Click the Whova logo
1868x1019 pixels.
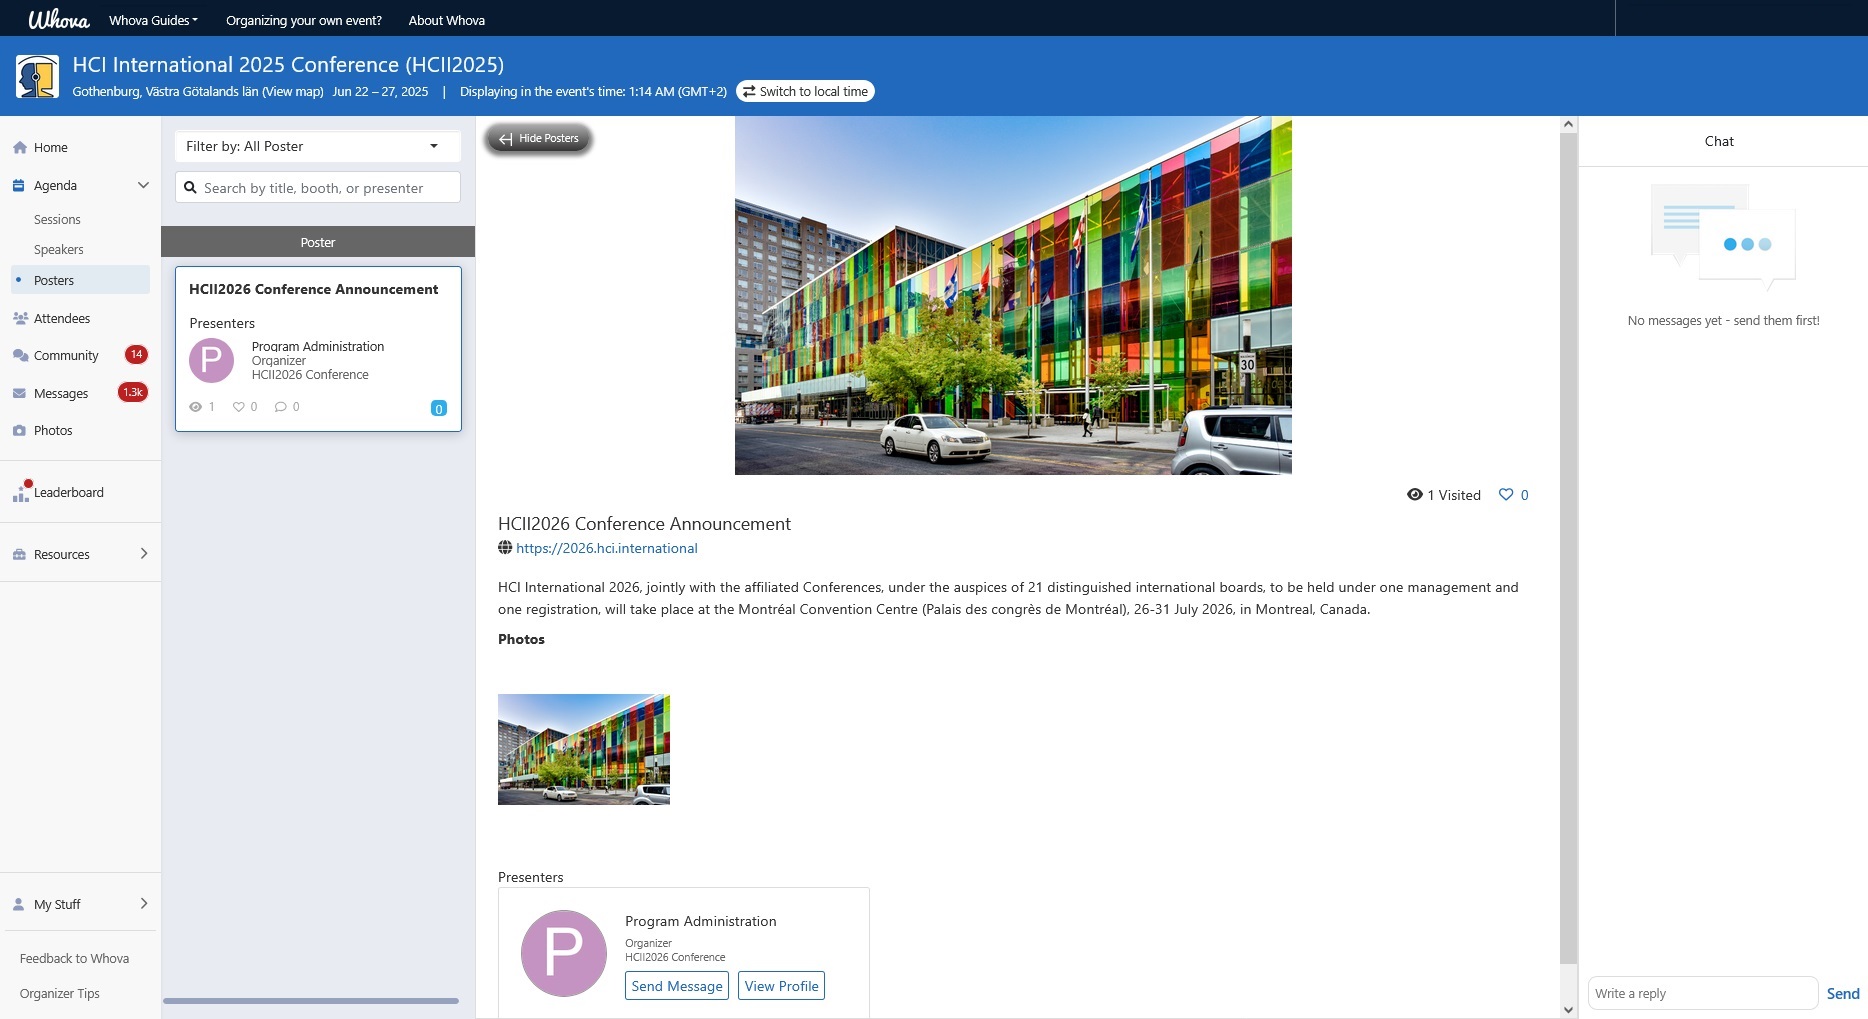pyautogui.click(x=59, y=19)
